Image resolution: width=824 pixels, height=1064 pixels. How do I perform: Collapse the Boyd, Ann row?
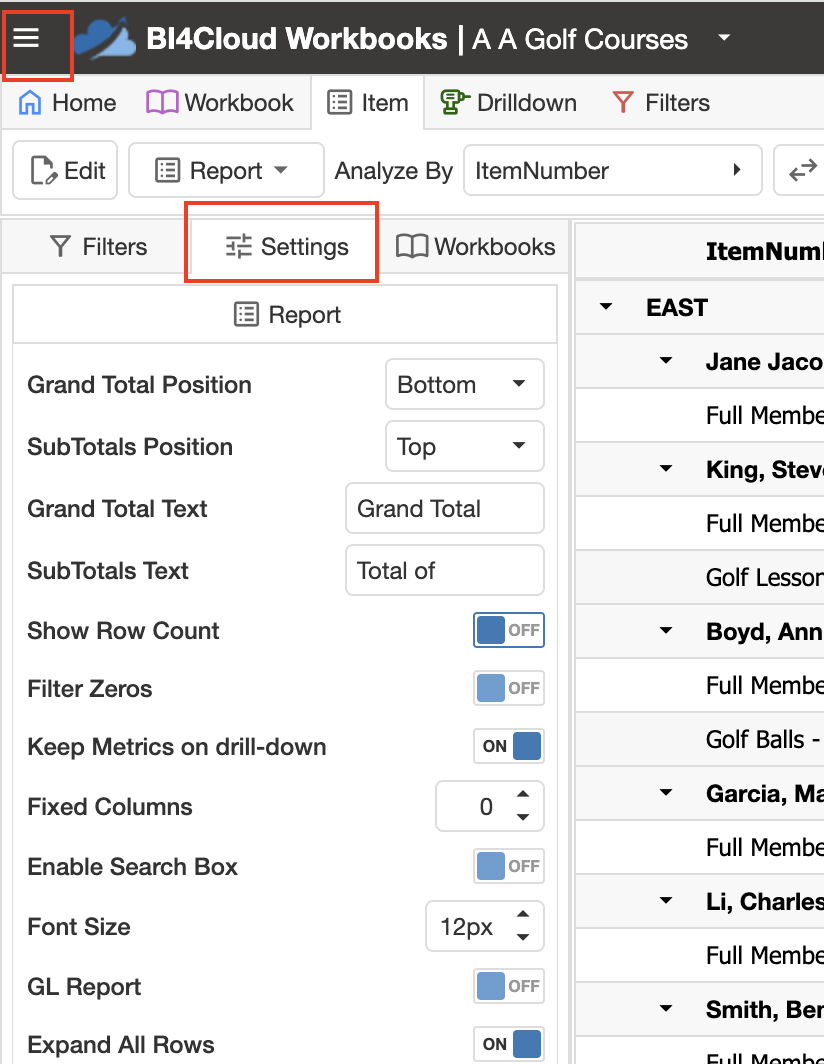666,631
